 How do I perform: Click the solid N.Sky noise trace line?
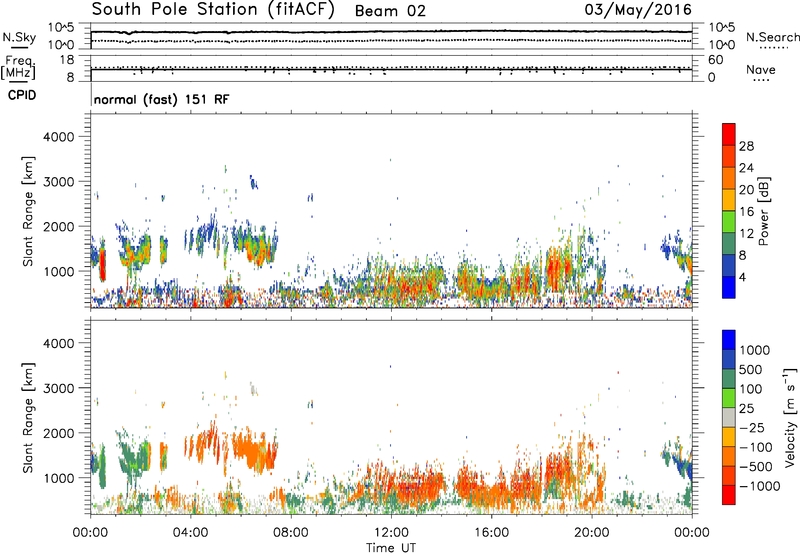click(391, 32)
